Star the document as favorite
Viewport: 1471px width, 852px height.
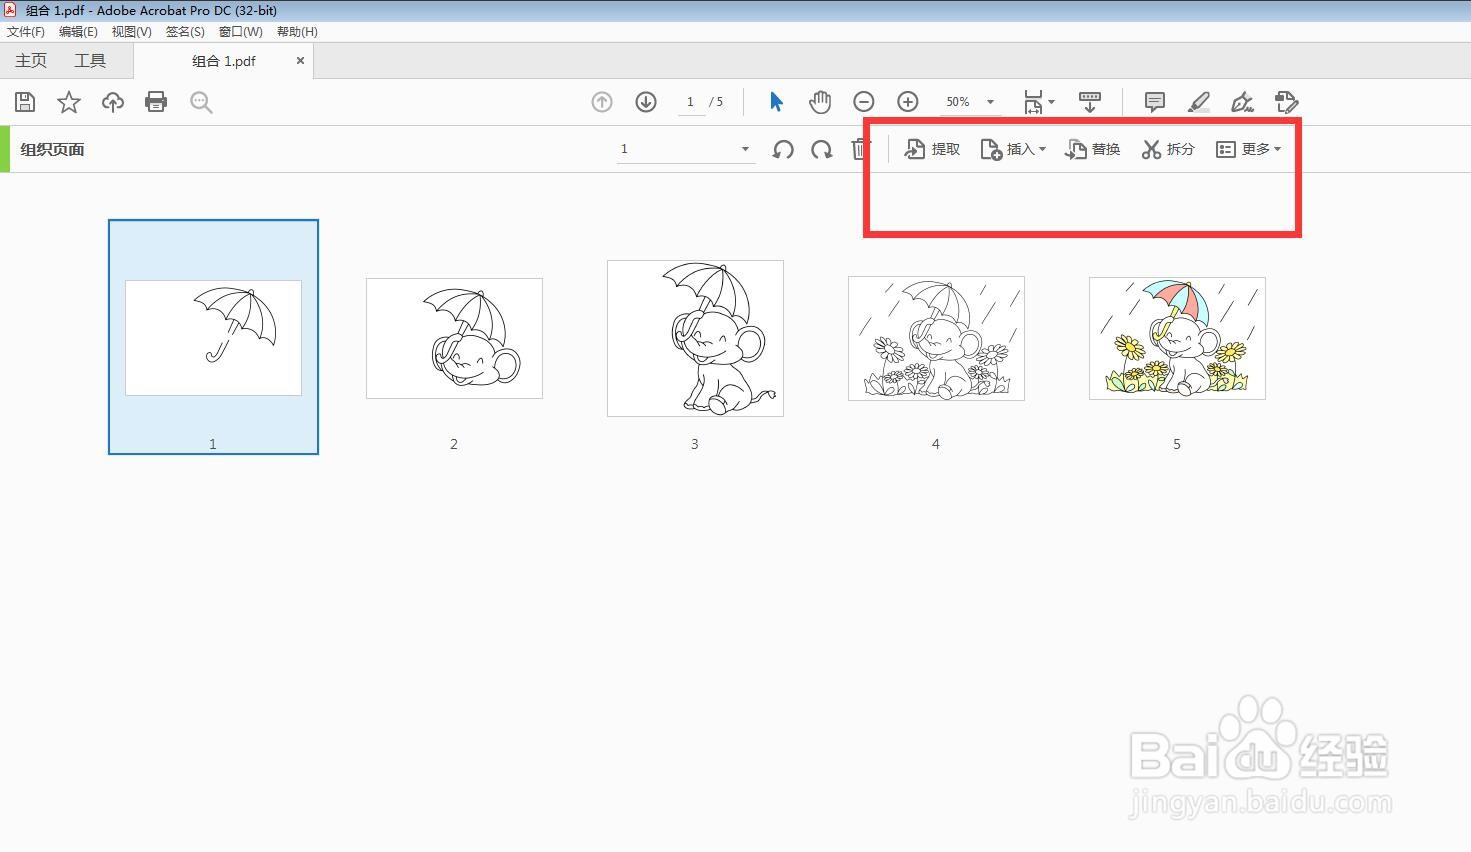(68, 101)
